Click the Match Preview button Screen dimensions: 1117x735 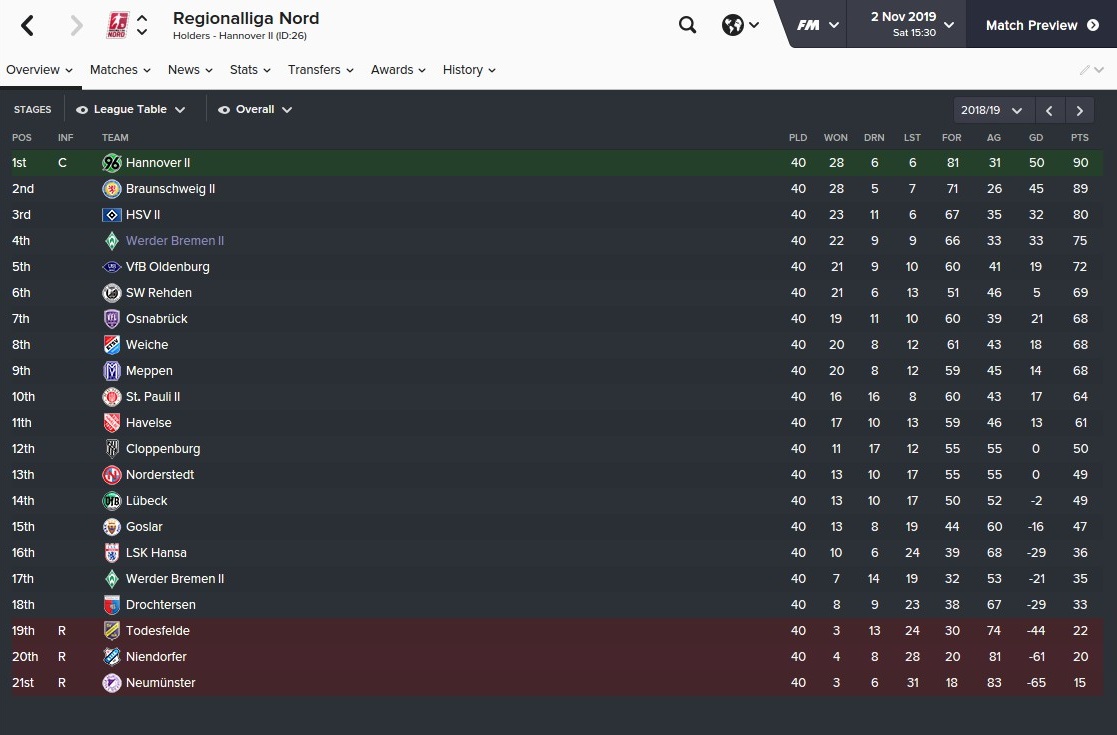coord(1041,25)
